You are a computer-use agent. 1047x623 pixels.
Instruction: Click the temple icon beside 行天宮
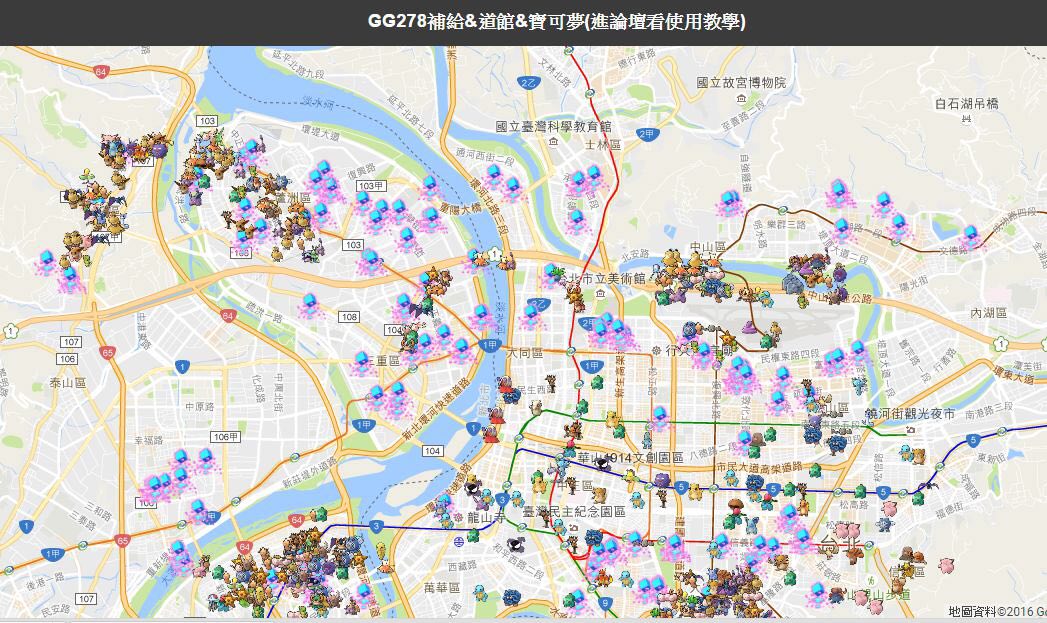click(657, 350)
